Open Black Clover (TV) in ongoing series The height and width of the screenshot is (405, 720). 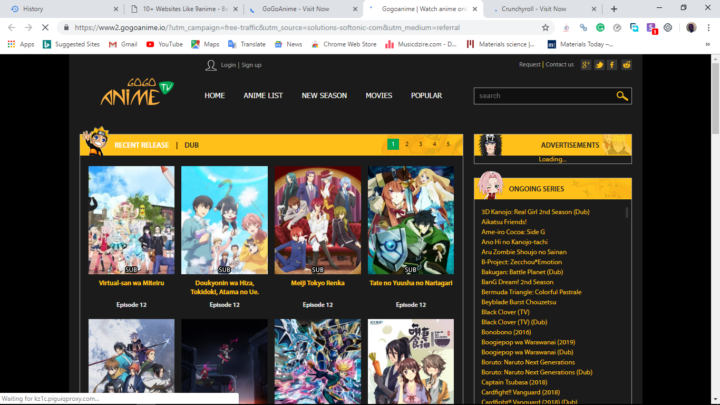(505, 312)
